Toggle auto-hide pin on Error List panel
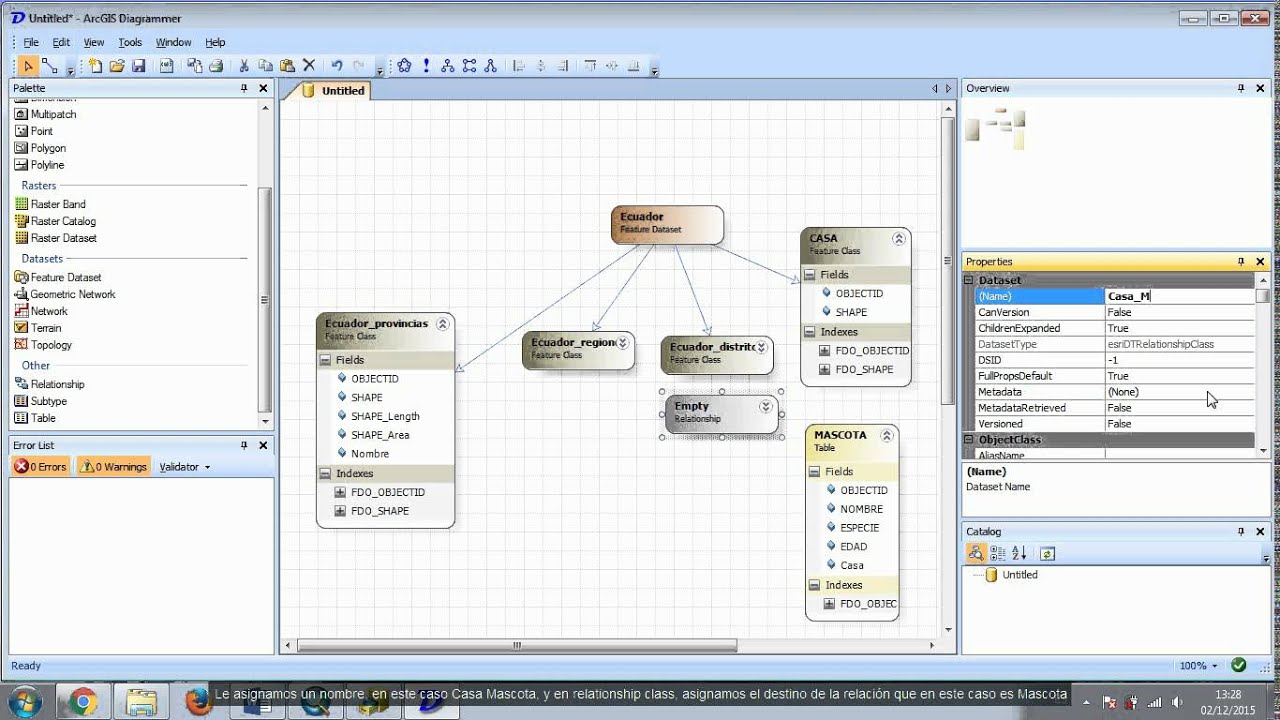 (244, 445)
